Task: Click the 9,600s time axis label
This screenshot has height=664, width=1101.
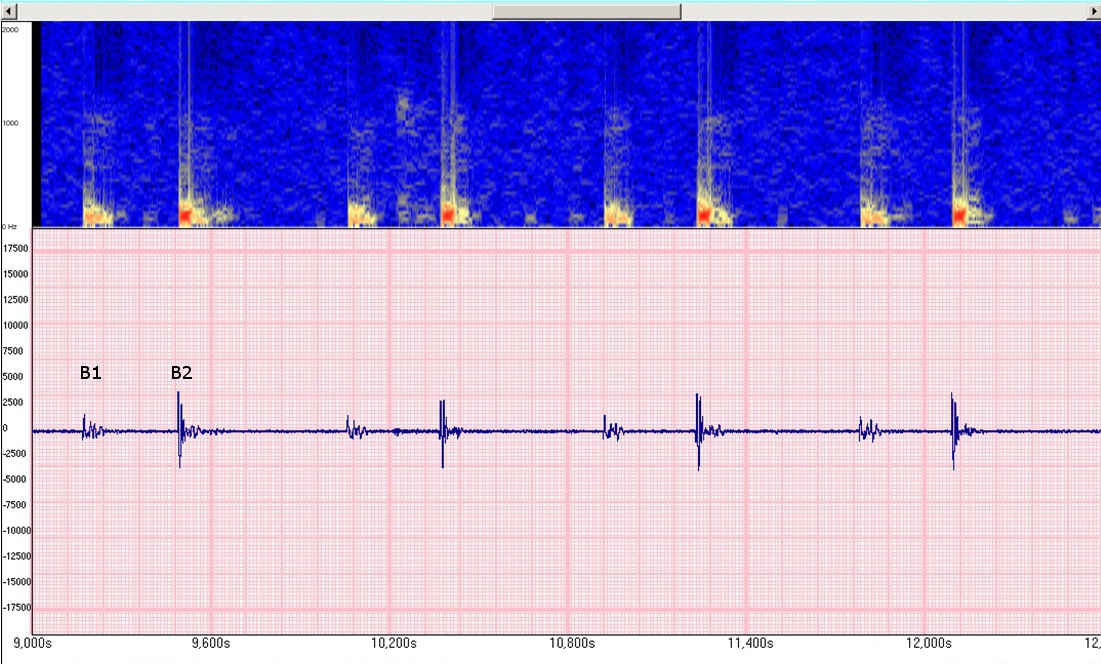Action: 210,641
